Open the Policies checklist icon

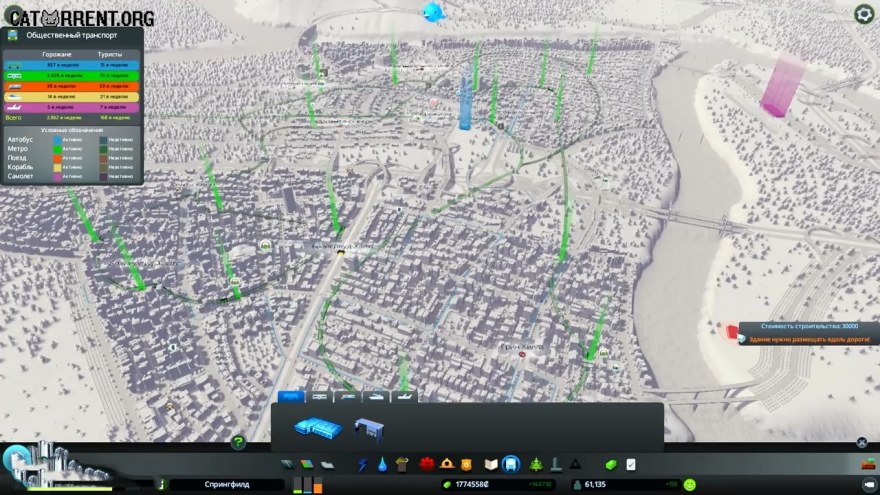tap(631, 465)
